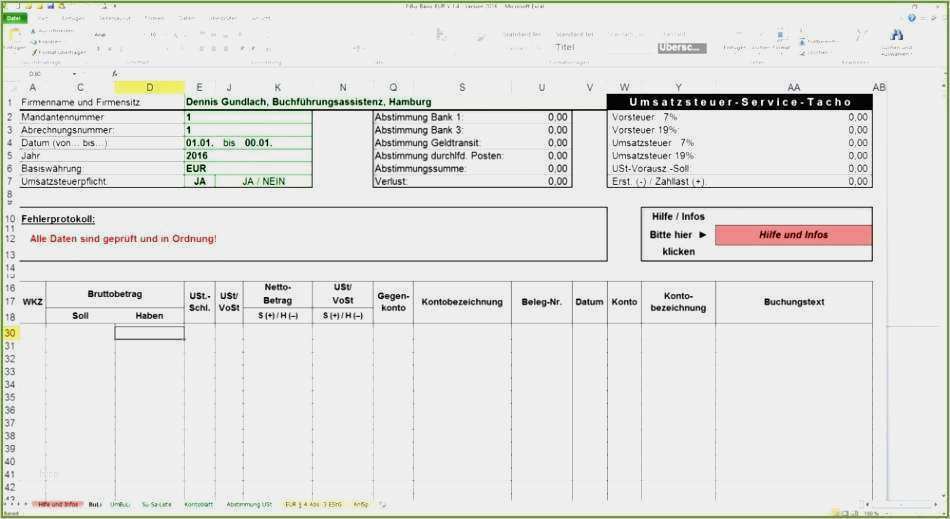Screen dimensions: 950x519
Task: Open the font size 10 dropdown
Action: pos(157,35)
